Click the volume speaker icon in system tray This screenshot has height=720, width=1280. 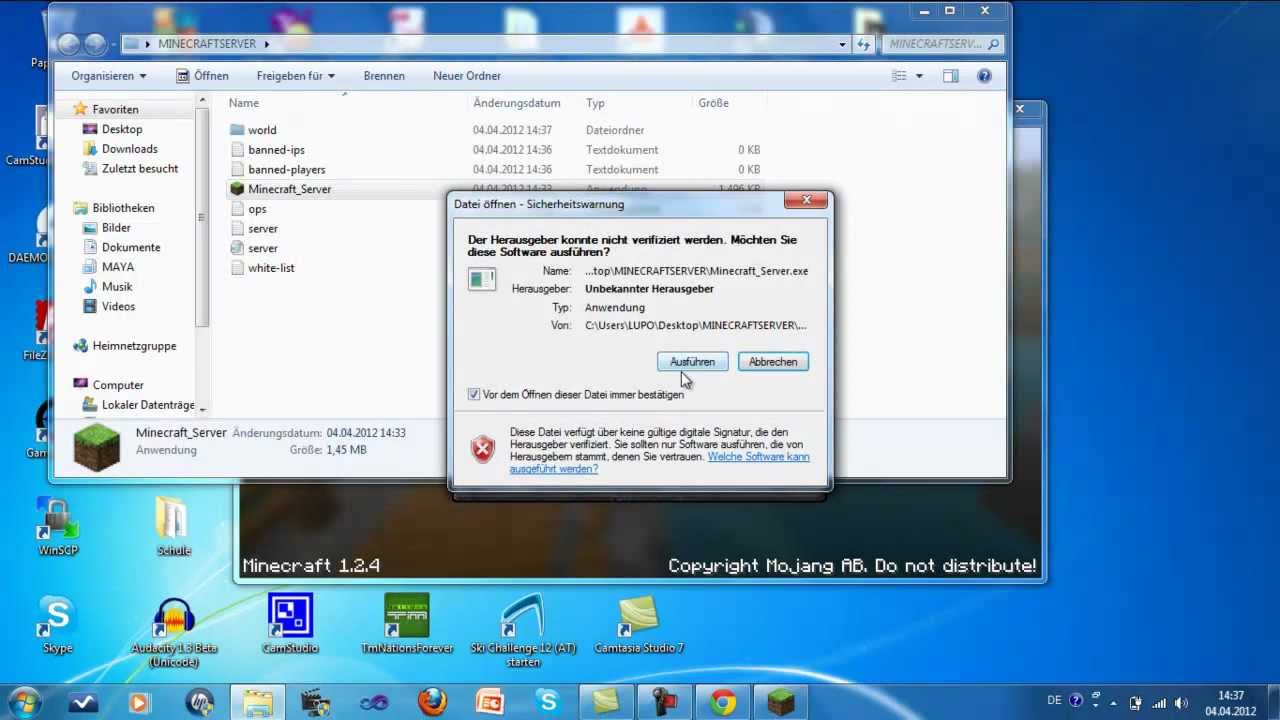(x=1181, y=702)
